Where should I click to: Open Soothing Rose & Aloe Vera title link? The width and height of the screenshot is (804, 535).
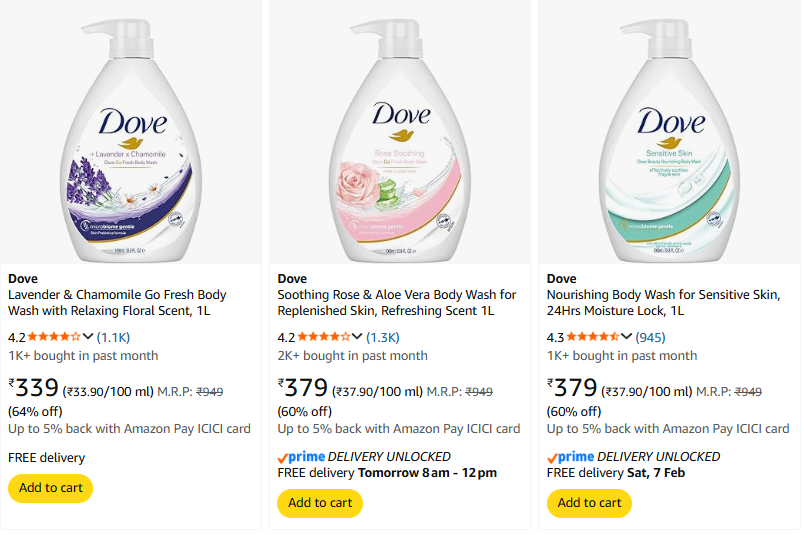tap(396, 303)
